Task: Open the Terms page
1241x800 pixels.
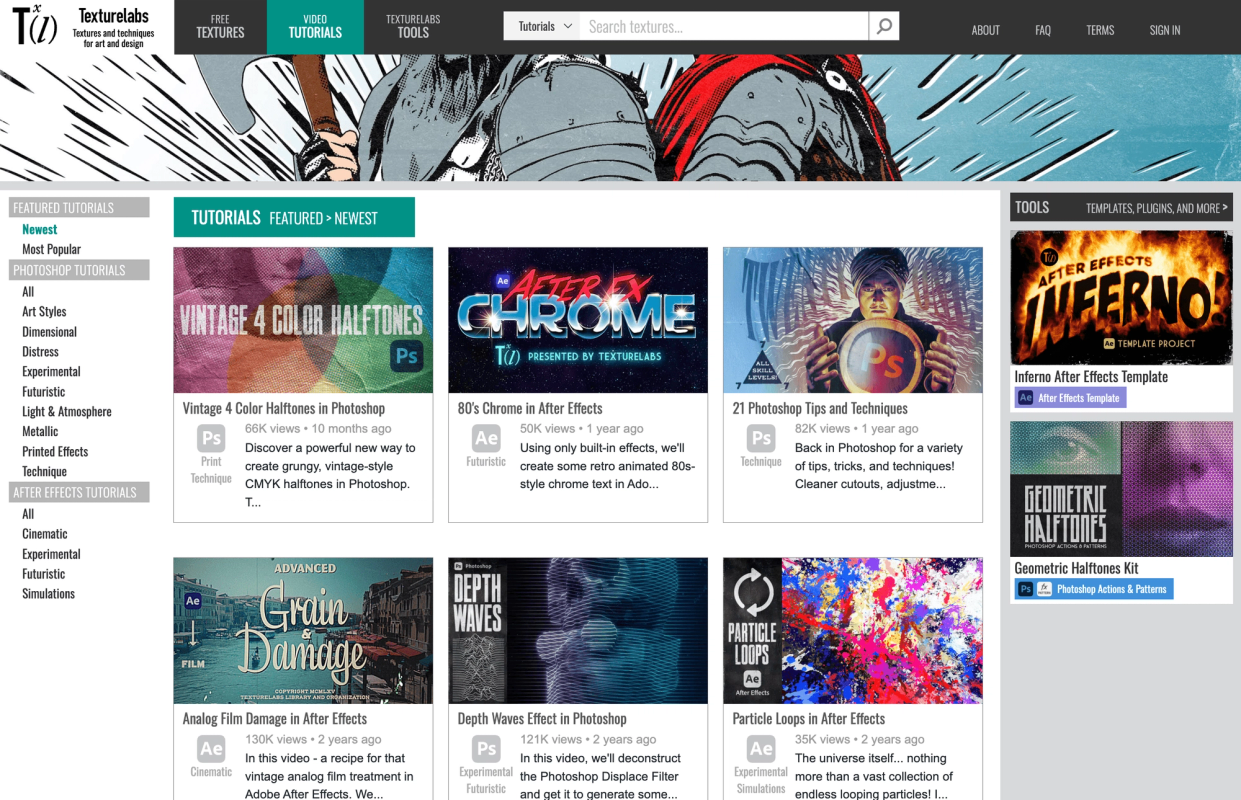Action: coord(1100,30)
